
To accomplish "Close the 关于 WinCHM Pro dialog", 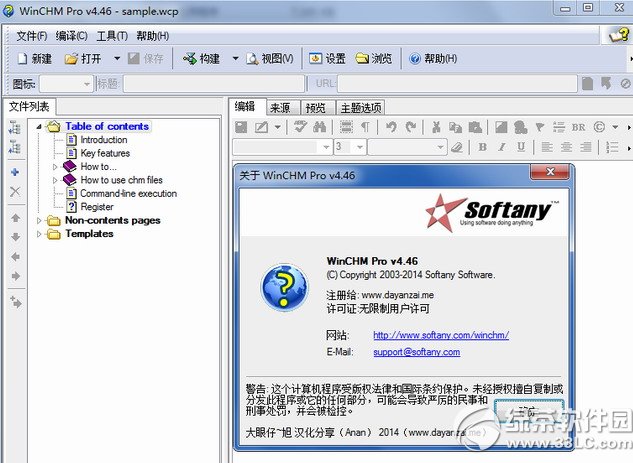I will (550, 172).
